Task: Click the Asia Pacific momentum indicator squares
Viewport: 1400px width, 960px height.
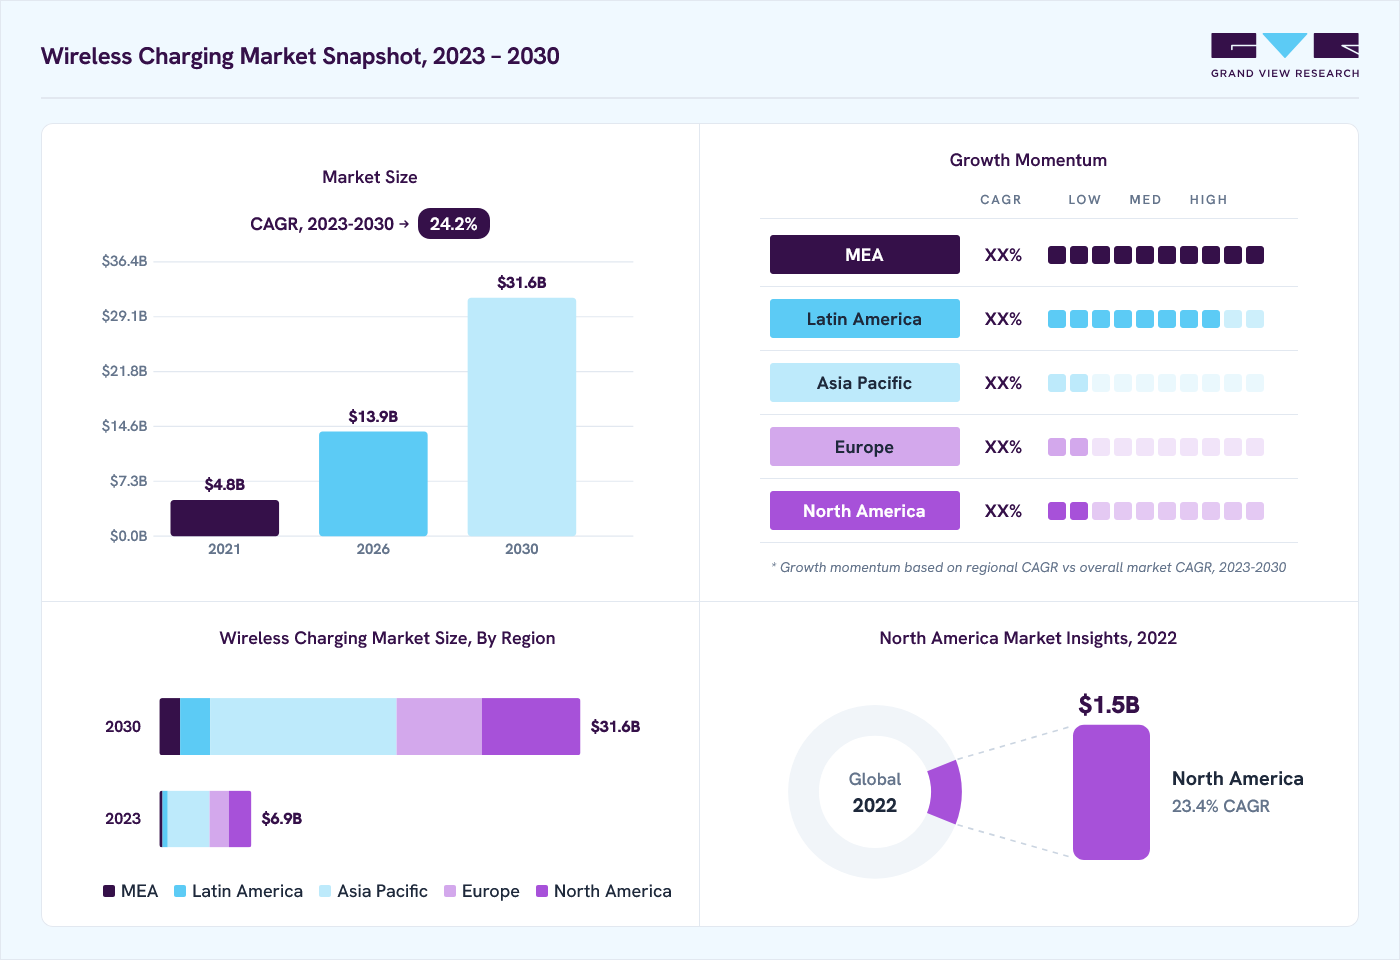Action: point(1156,383)
